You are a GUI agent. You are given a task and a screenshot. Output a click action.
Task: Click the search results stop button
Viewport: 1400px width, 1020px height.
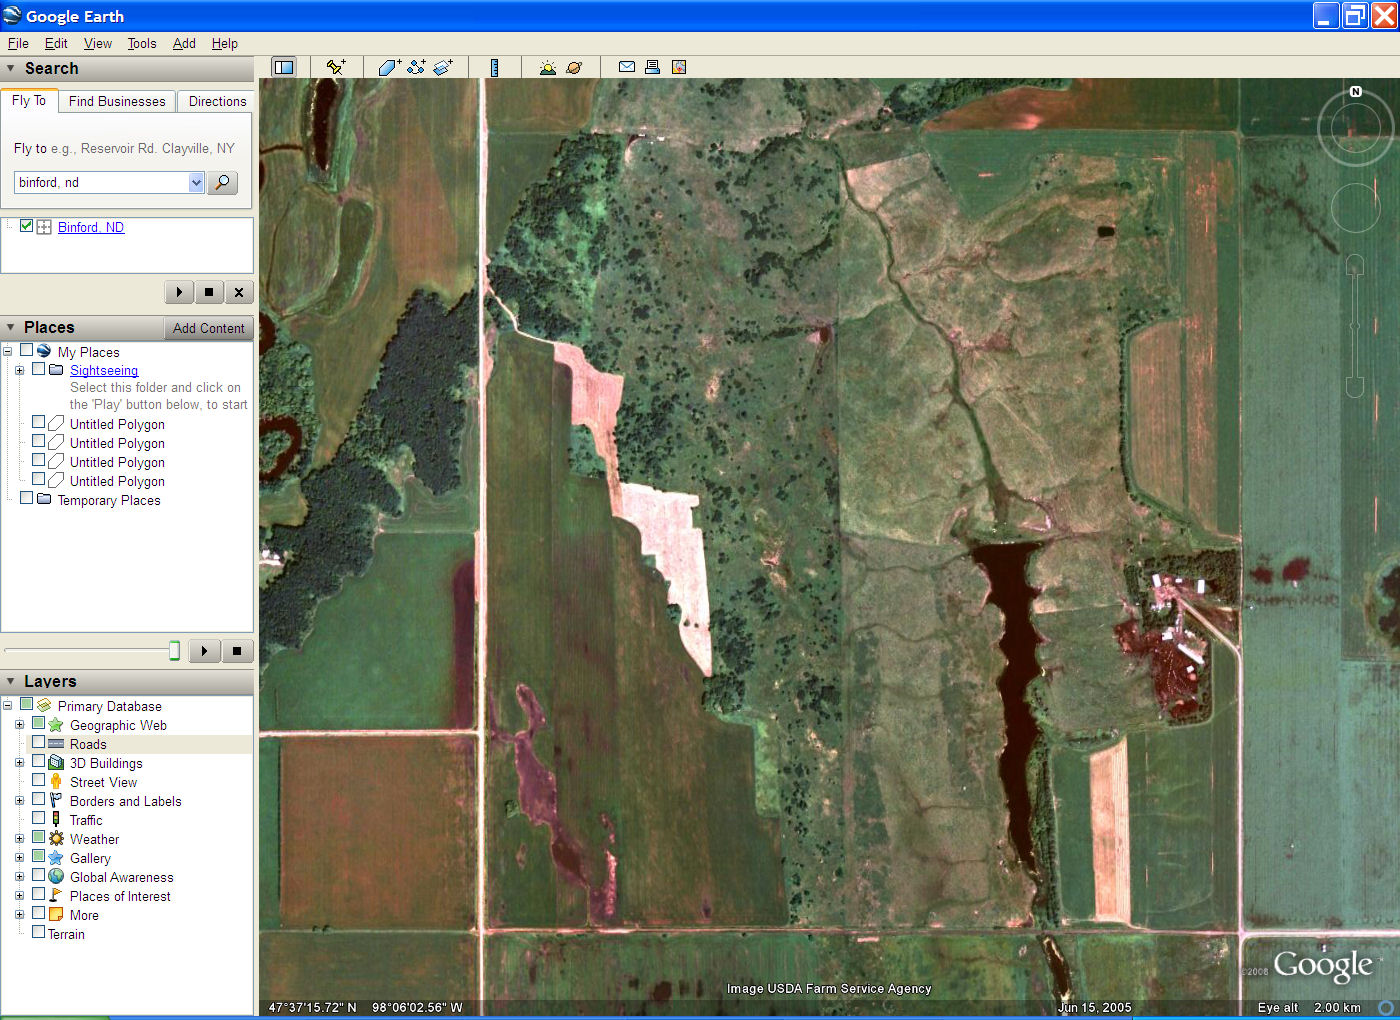pos(208,292)
